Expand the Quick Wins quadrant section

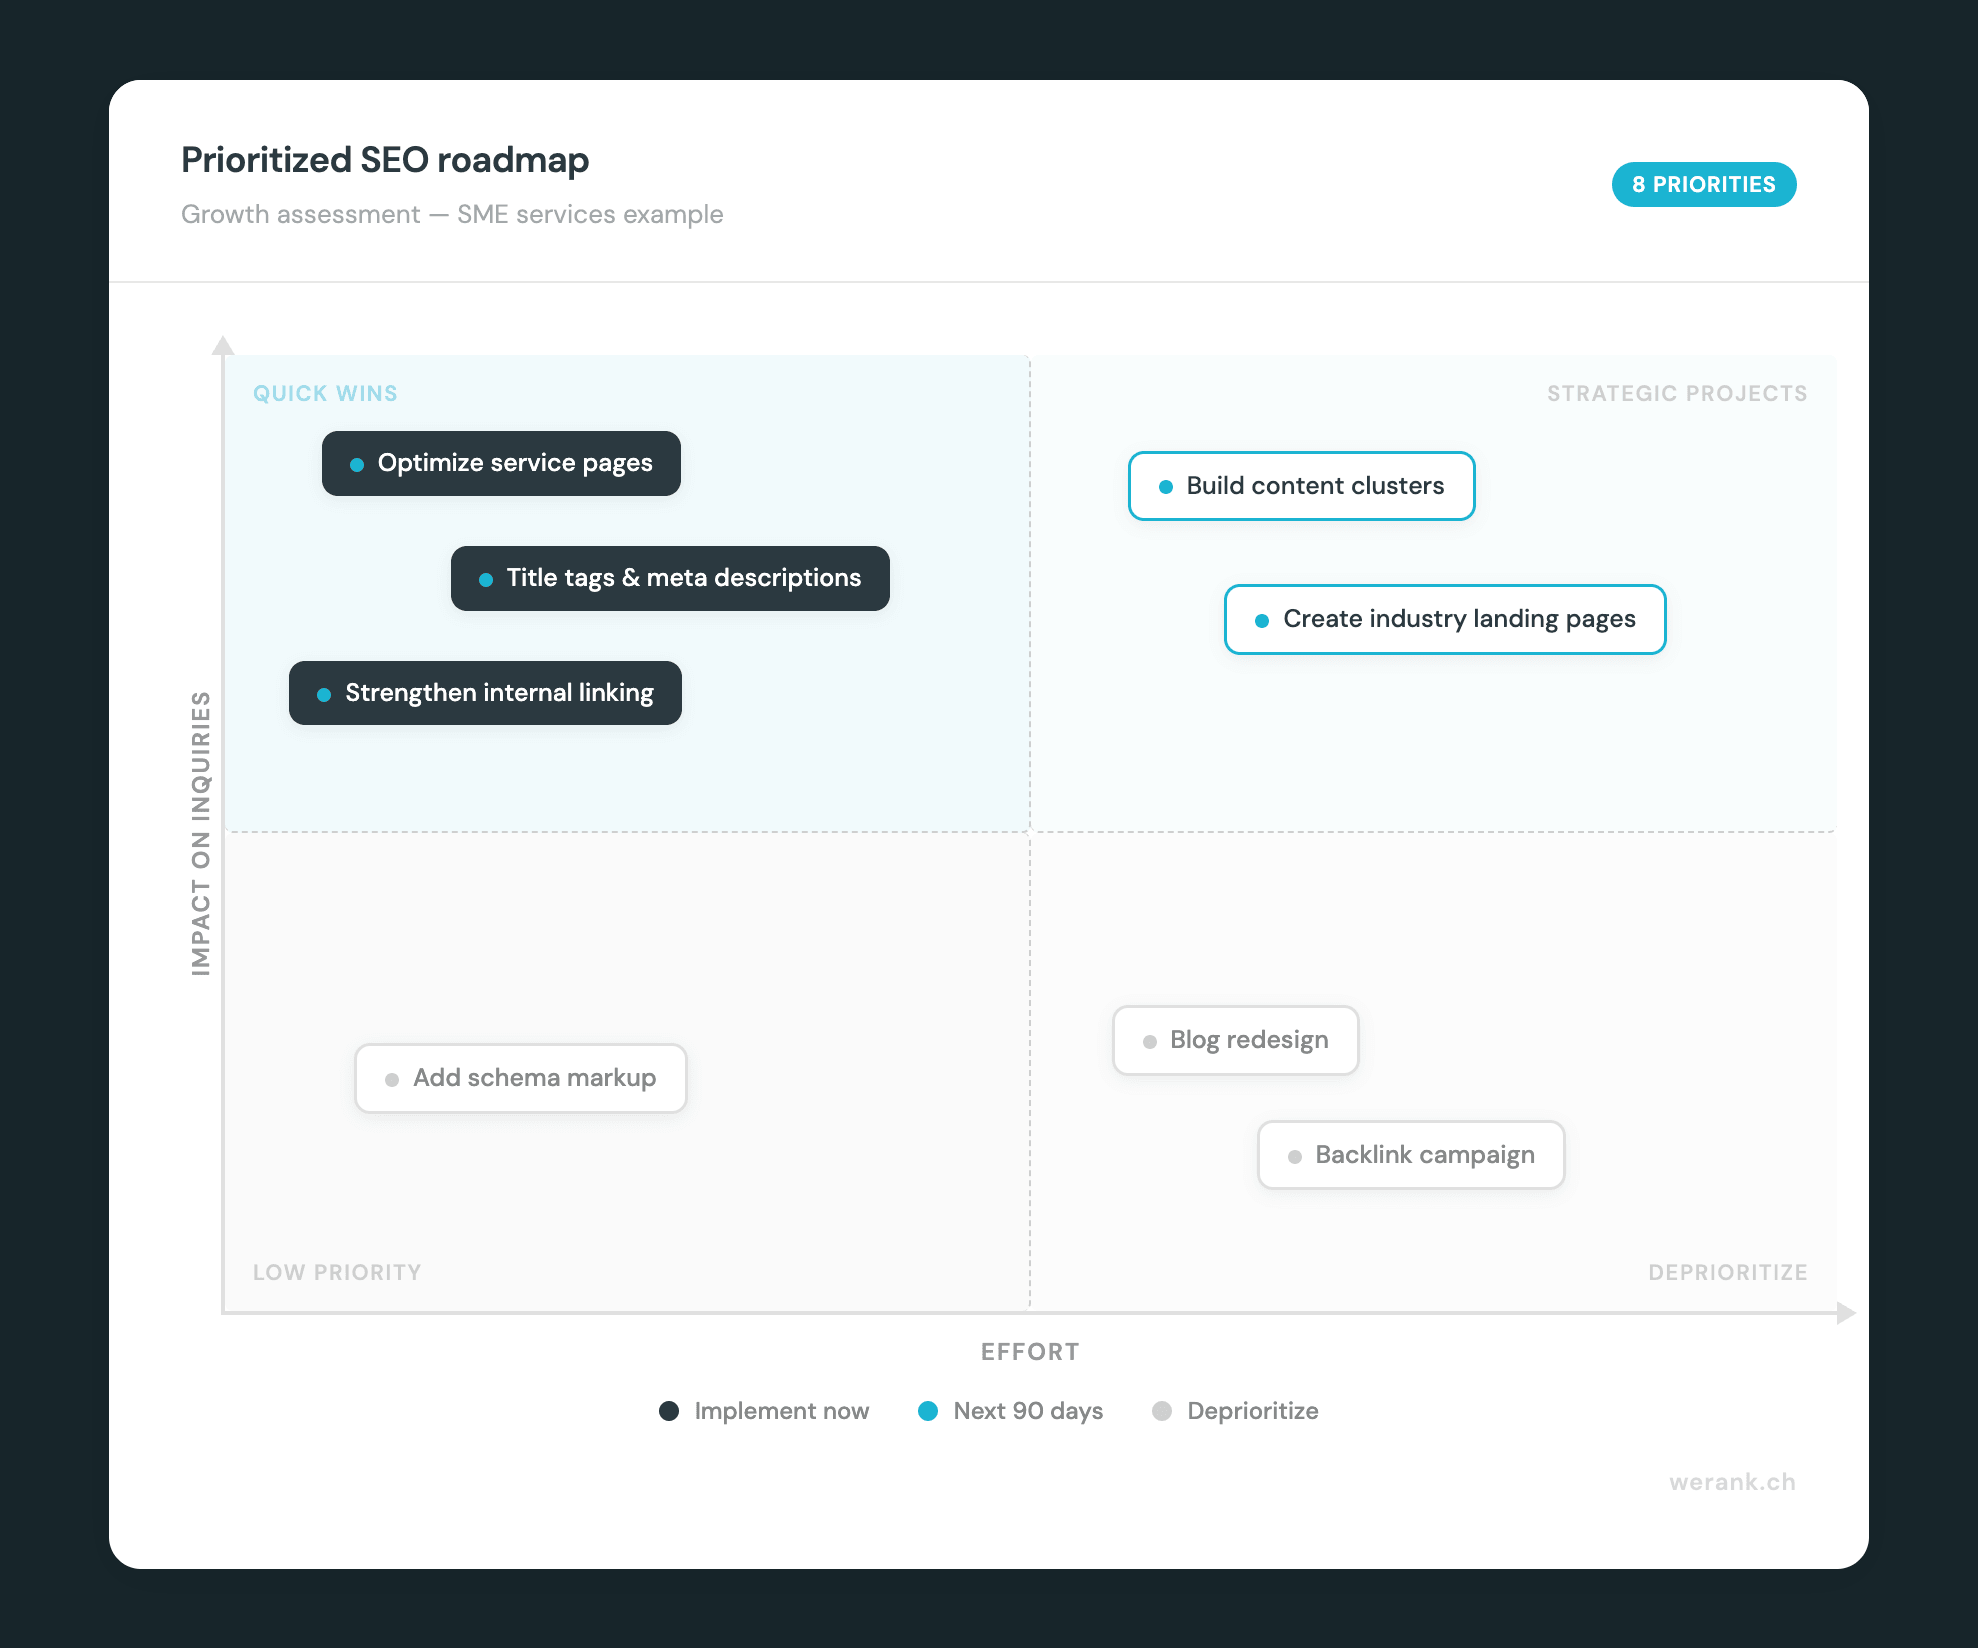point(325,393)
